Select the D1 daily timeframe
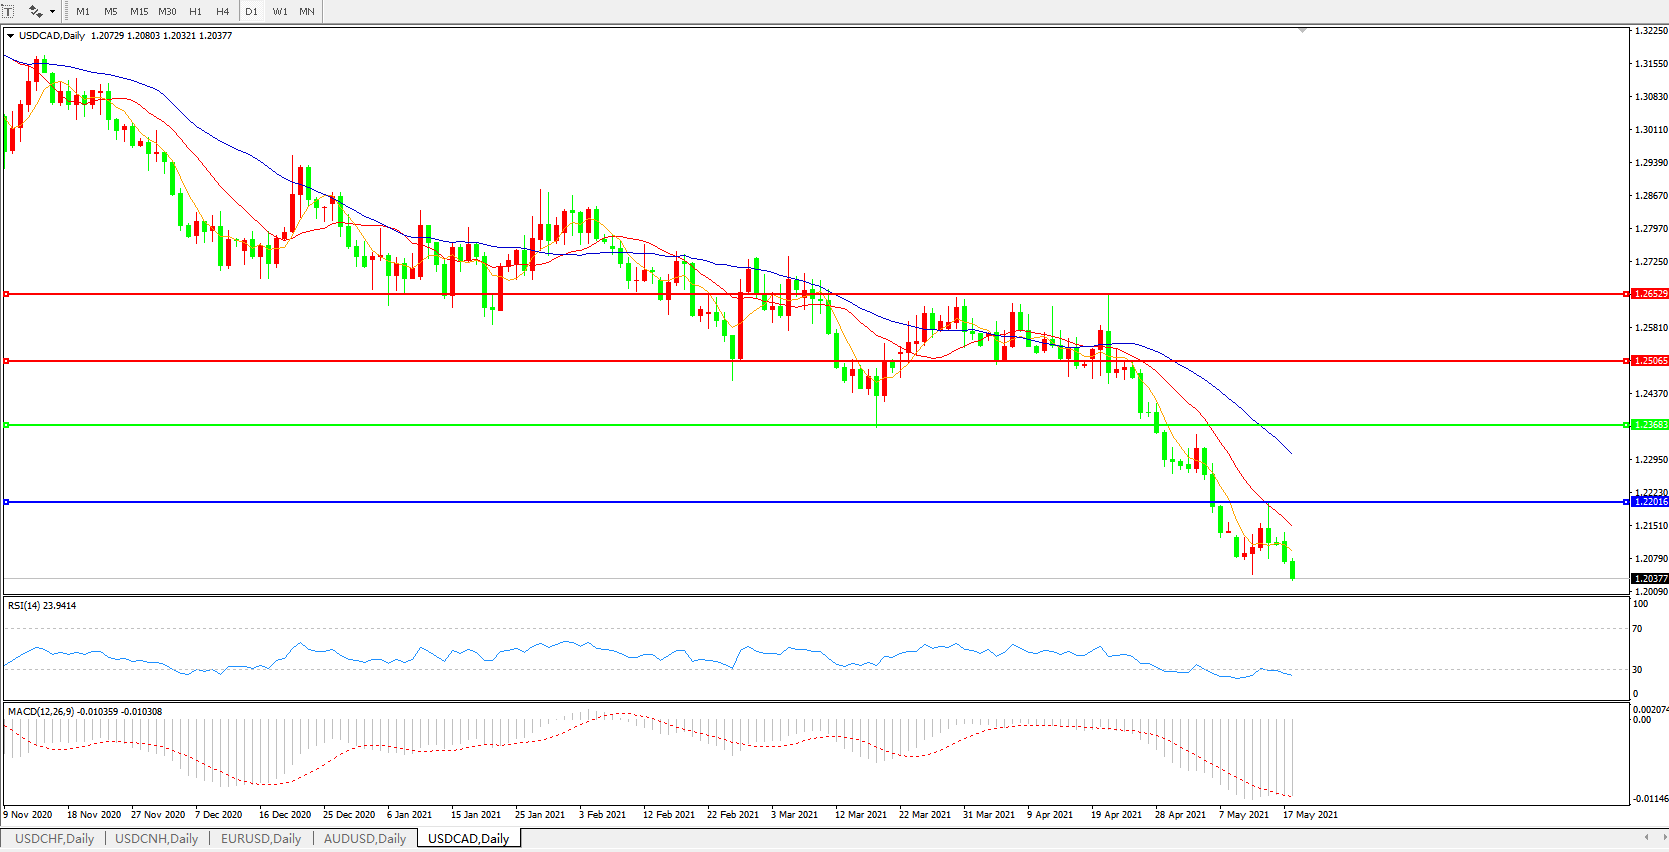1669x852 pixels. 251,12
